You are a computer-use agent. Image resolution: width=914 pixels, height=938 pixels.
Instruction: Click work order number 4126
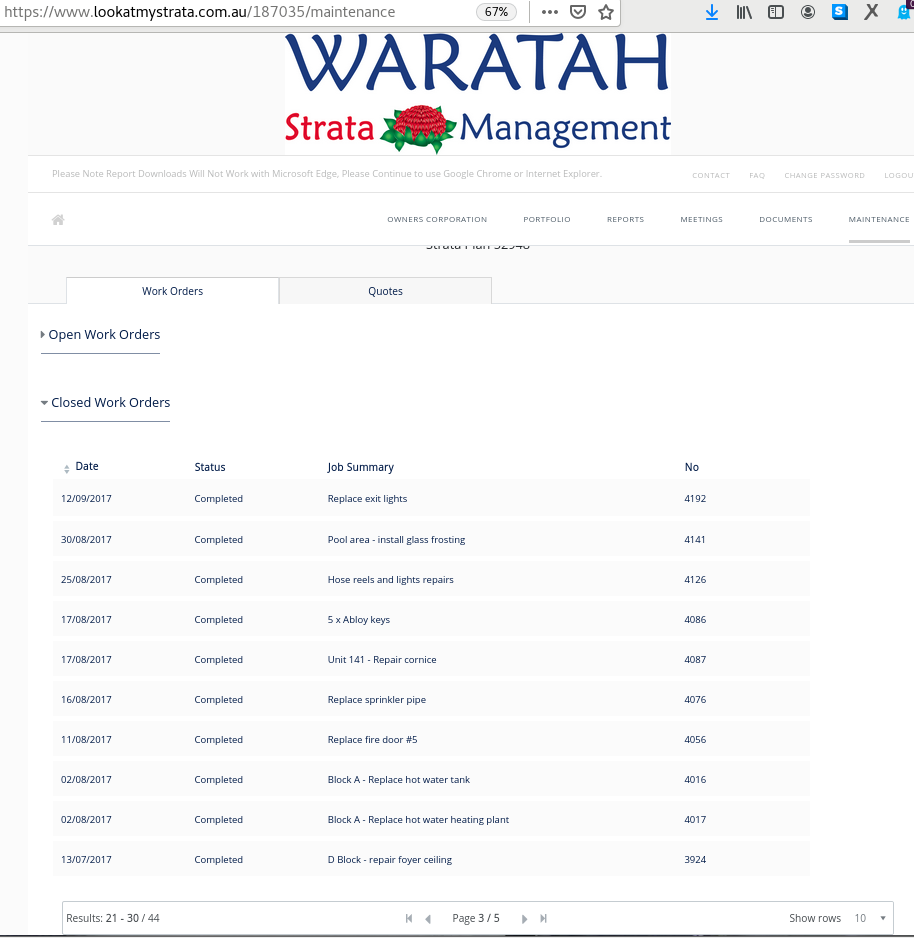[695, 580]
